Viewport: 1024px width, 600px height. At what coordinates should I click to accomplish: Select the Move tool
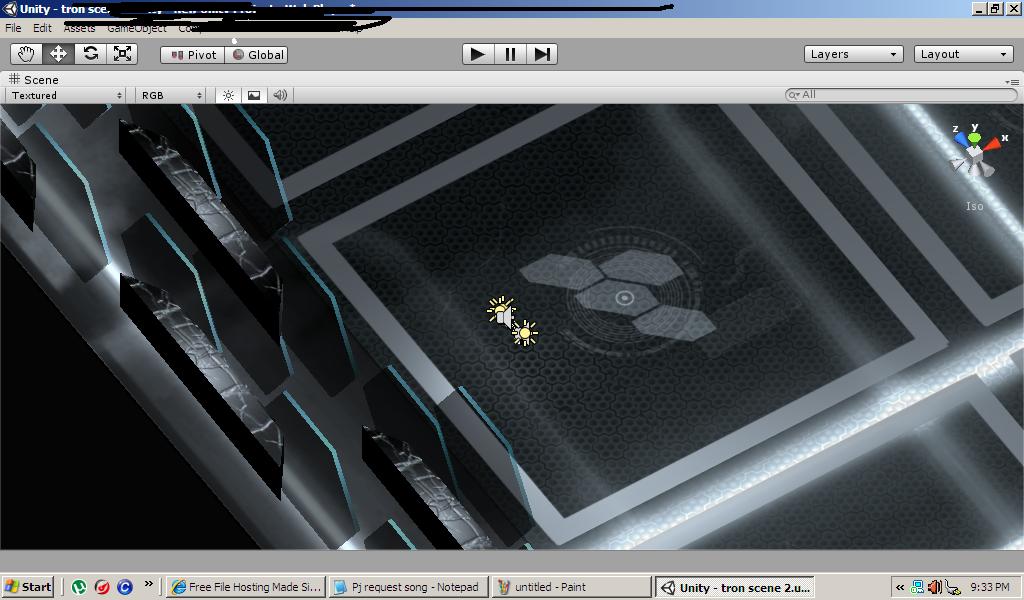tap(58, 54)
